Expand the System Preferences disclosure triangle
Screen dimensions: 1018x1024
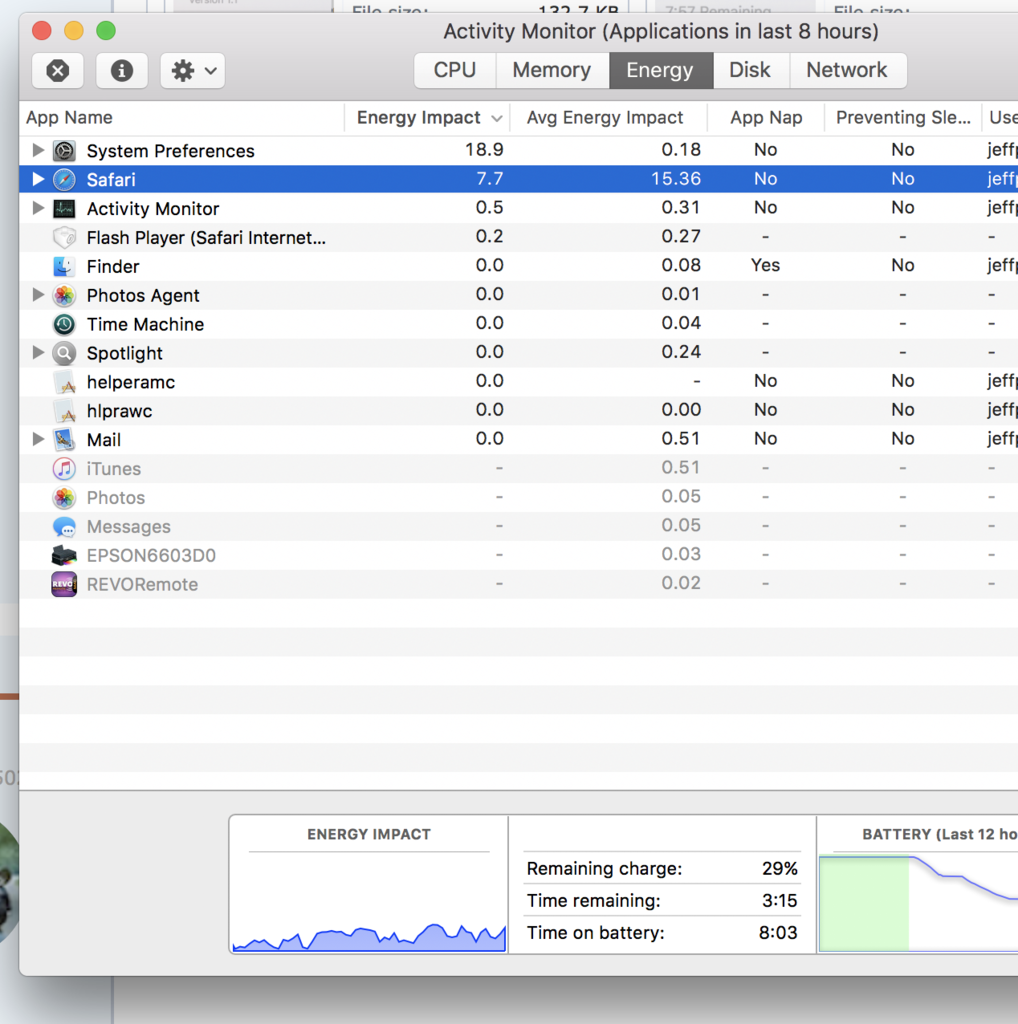(x=39, y=150)
